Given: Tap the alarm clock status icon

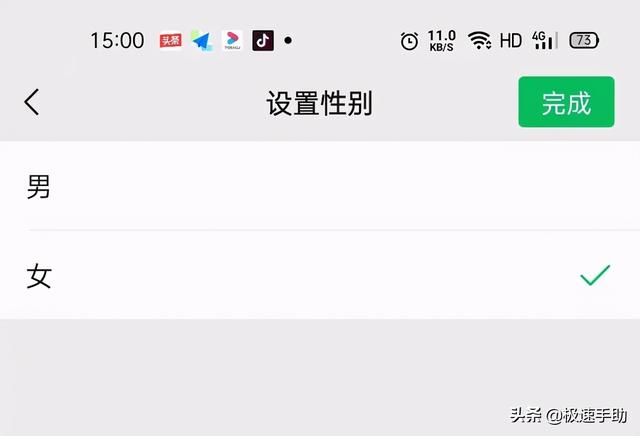Looking at the screenshot, I should (409, 41).
